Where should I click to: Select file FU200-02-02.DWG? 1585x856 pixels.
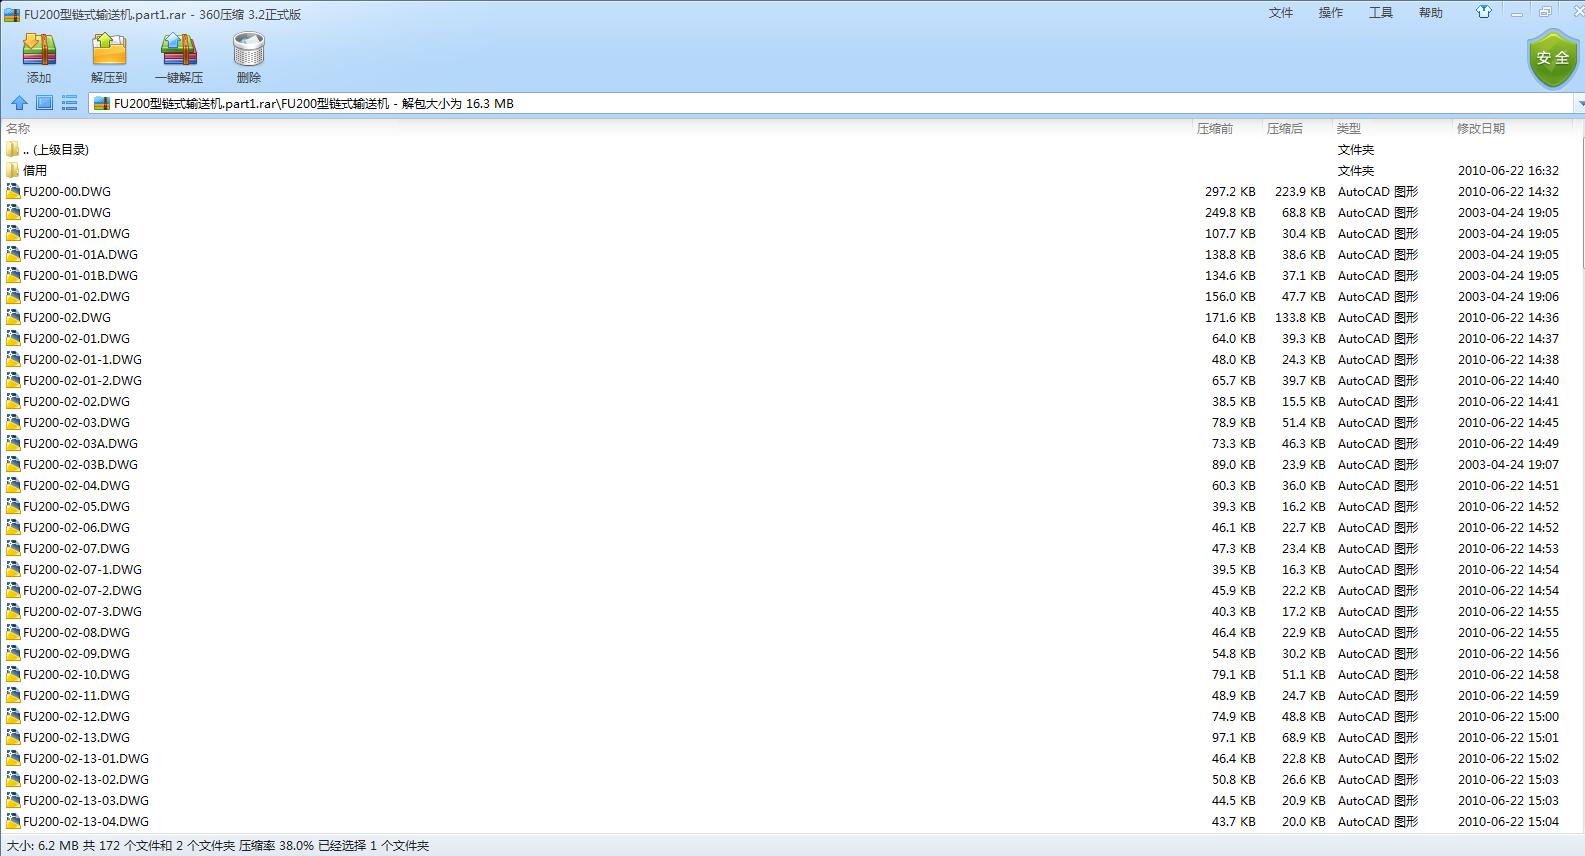point(76,401)
